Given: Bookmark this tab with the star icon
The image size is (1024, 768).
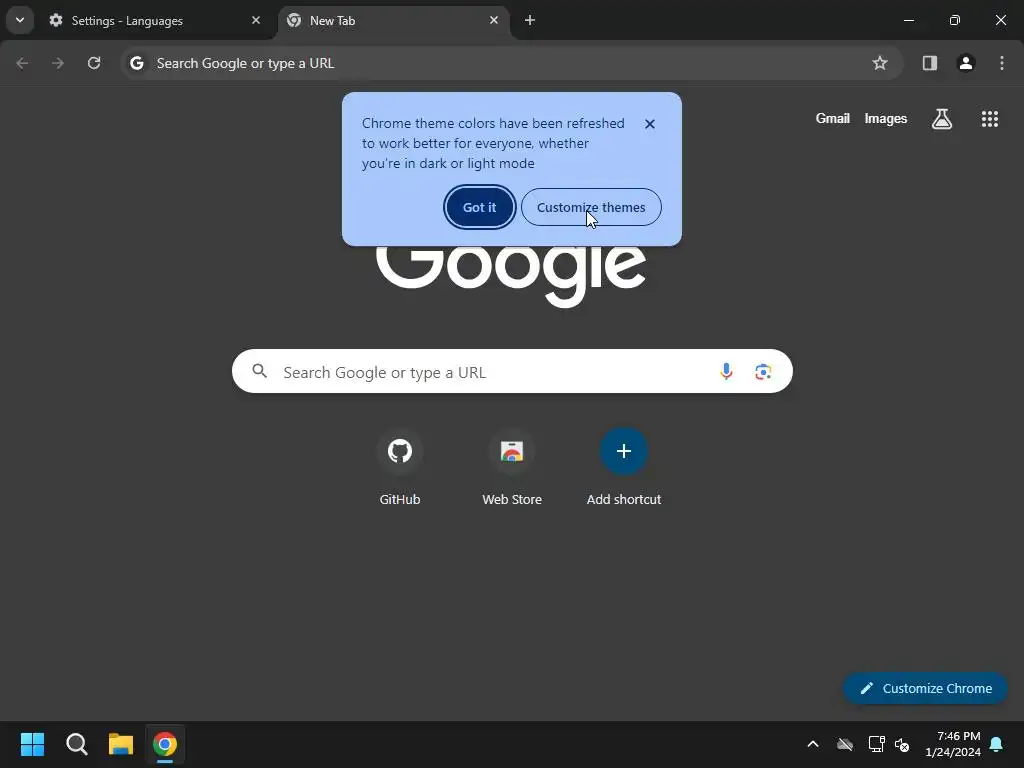Looking at the screenshot, I should (880, 63).
